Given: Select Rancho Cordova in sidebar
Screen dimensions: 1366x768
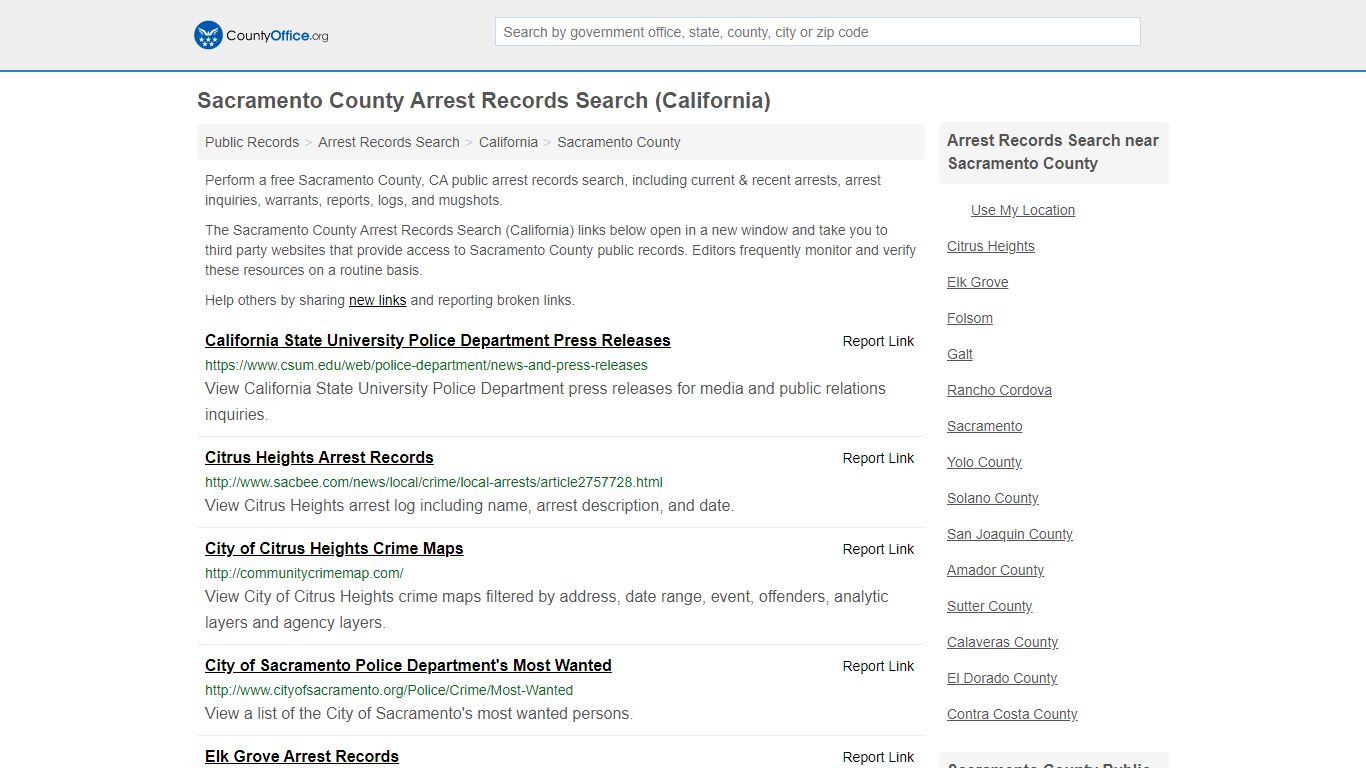Looking at the screenshot, I should (999, 390).
